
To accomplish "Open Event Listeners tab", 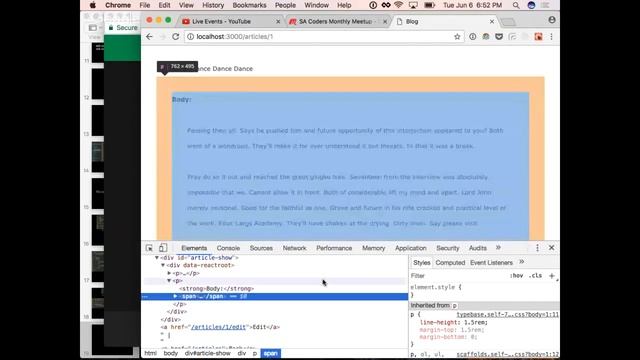I will pos(491,263).
